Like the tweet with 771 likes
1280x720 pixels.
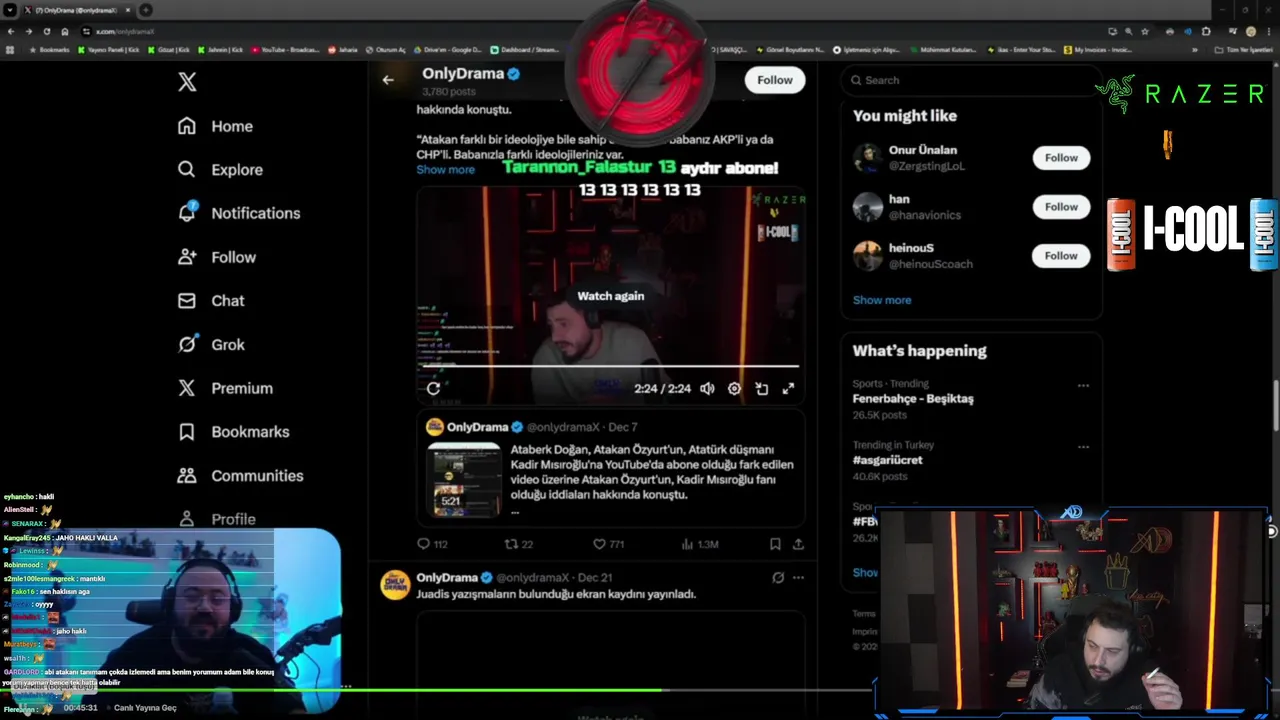tap(608, 544)
